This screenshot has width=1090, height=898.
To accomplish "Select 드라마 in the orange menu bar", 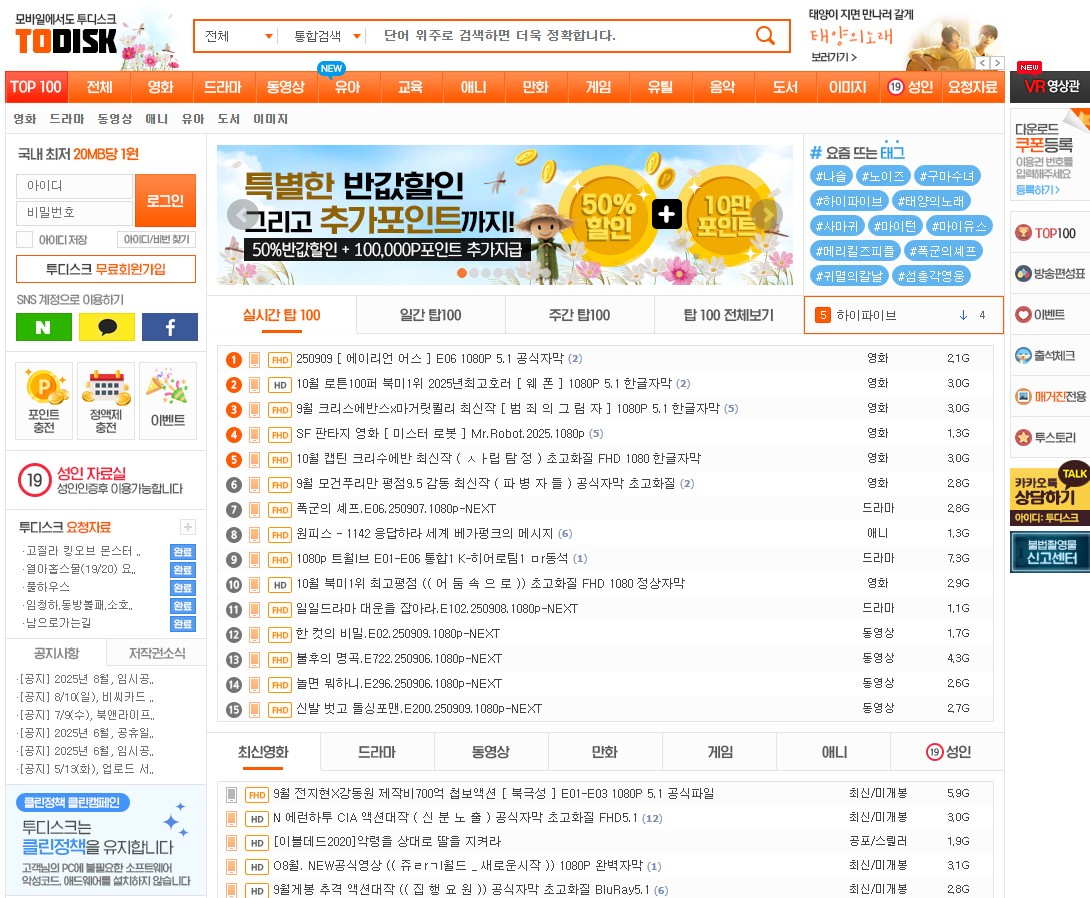I will click(x=223, y=87).
